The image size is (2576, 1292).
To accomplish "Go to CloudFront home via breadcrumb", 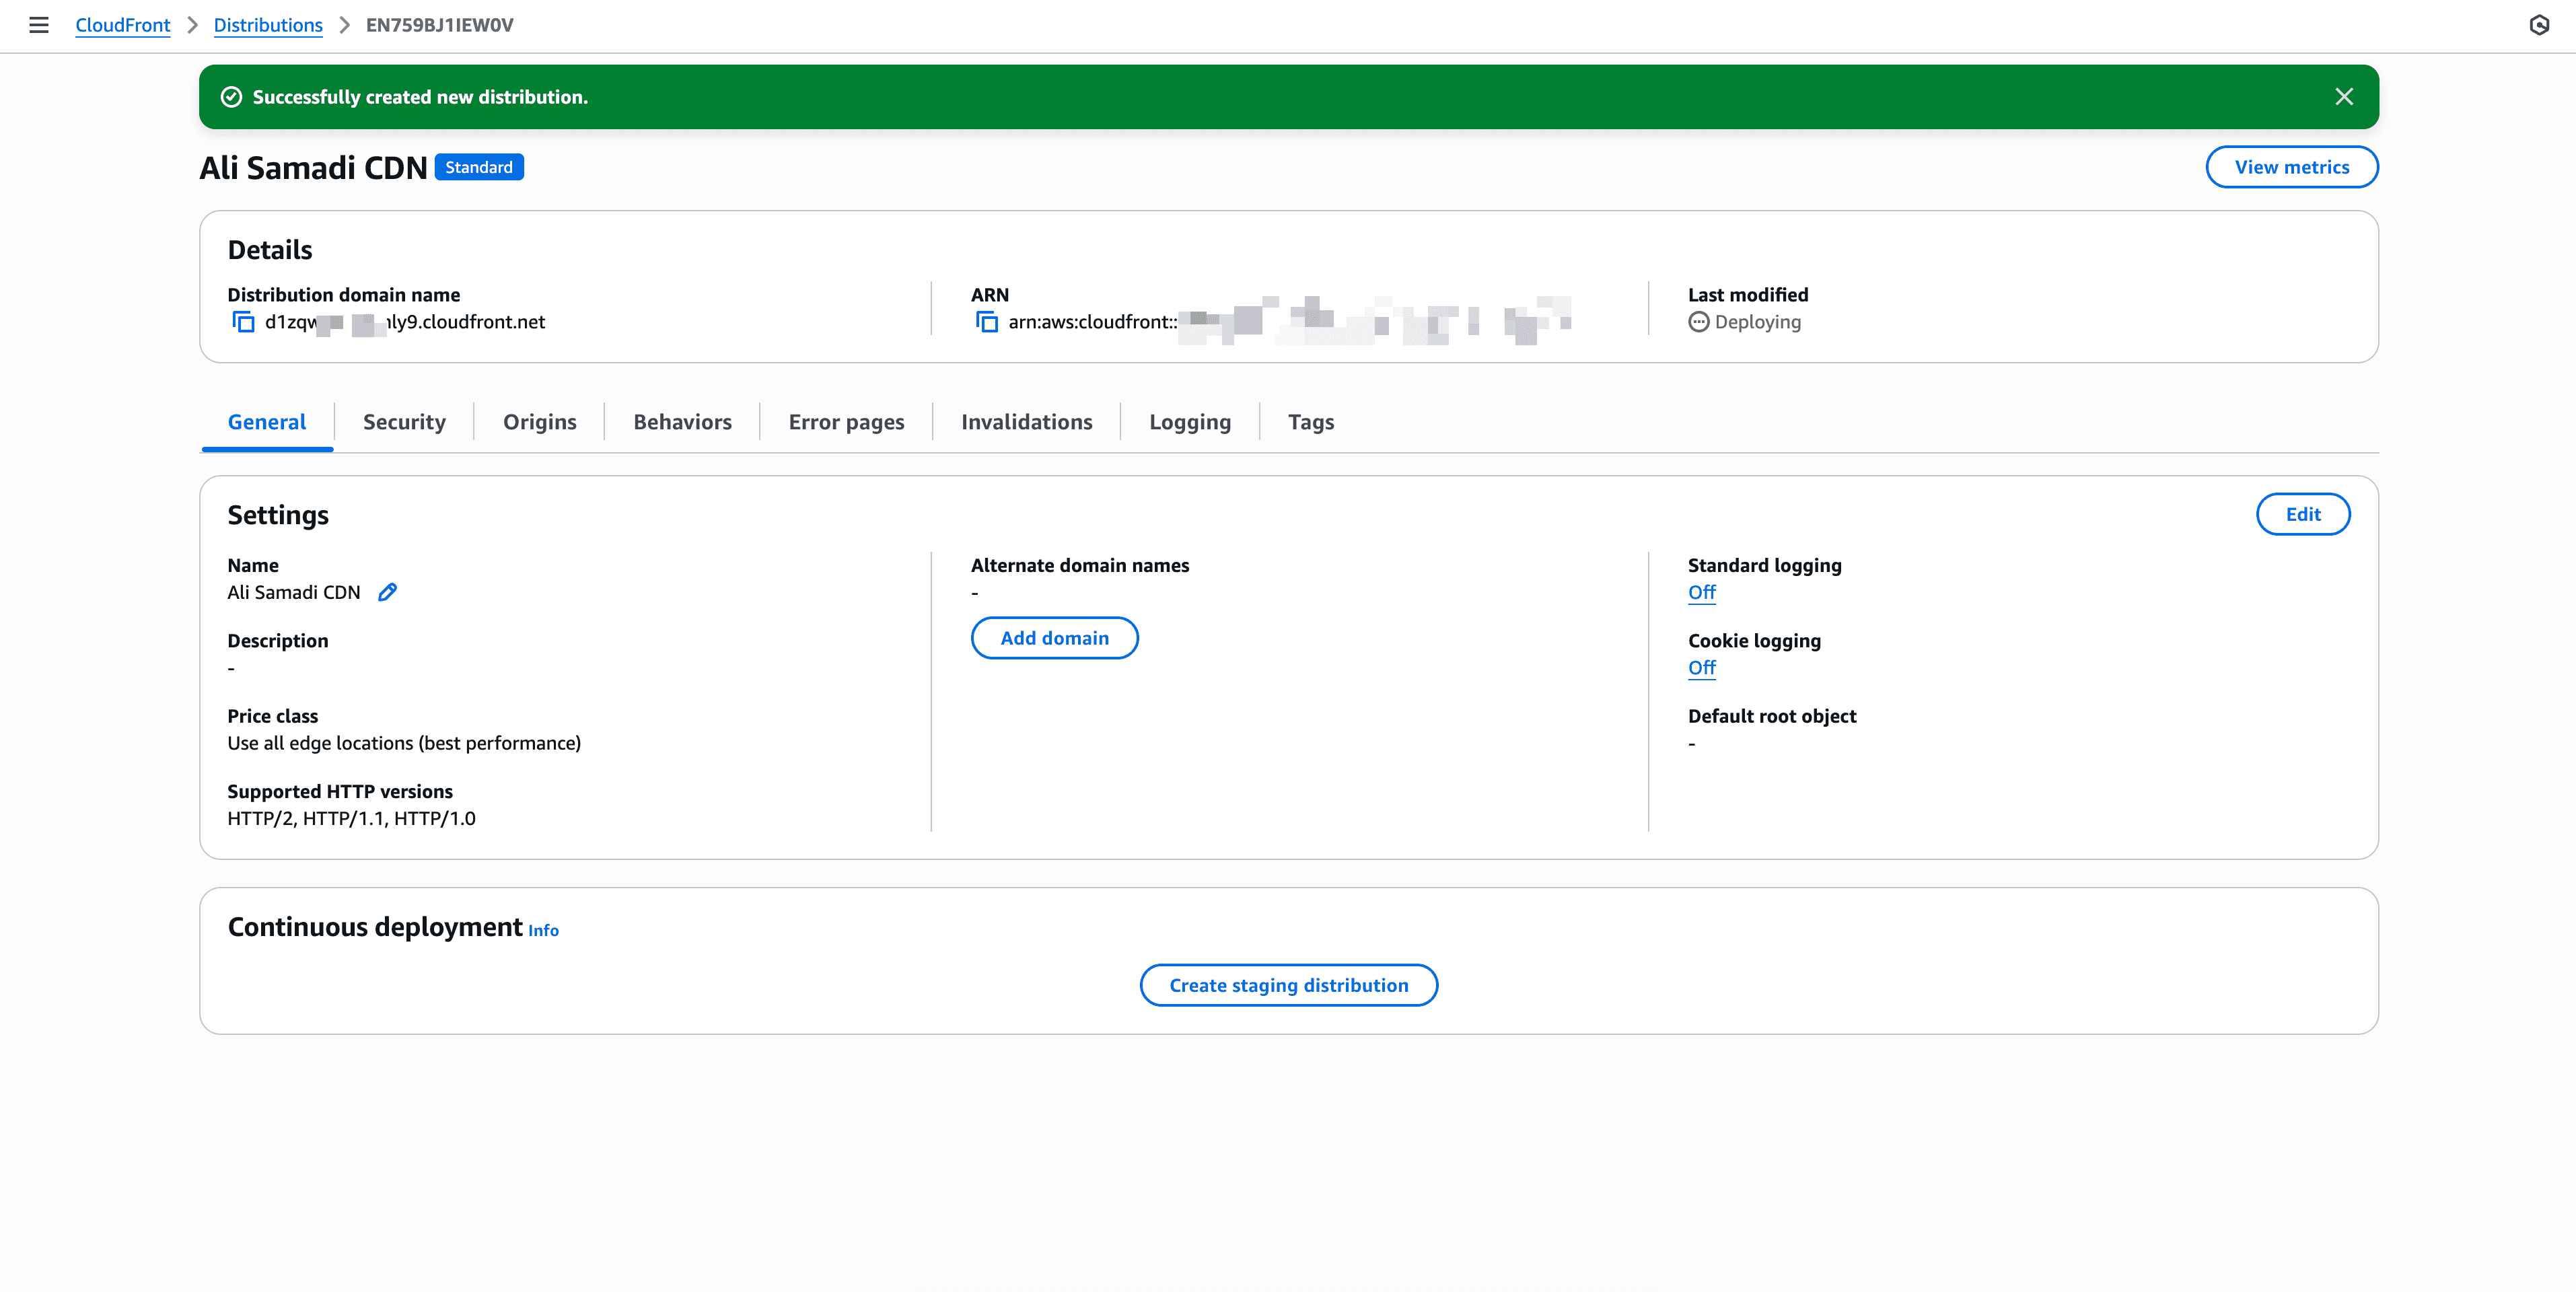I will pos(122,25).
